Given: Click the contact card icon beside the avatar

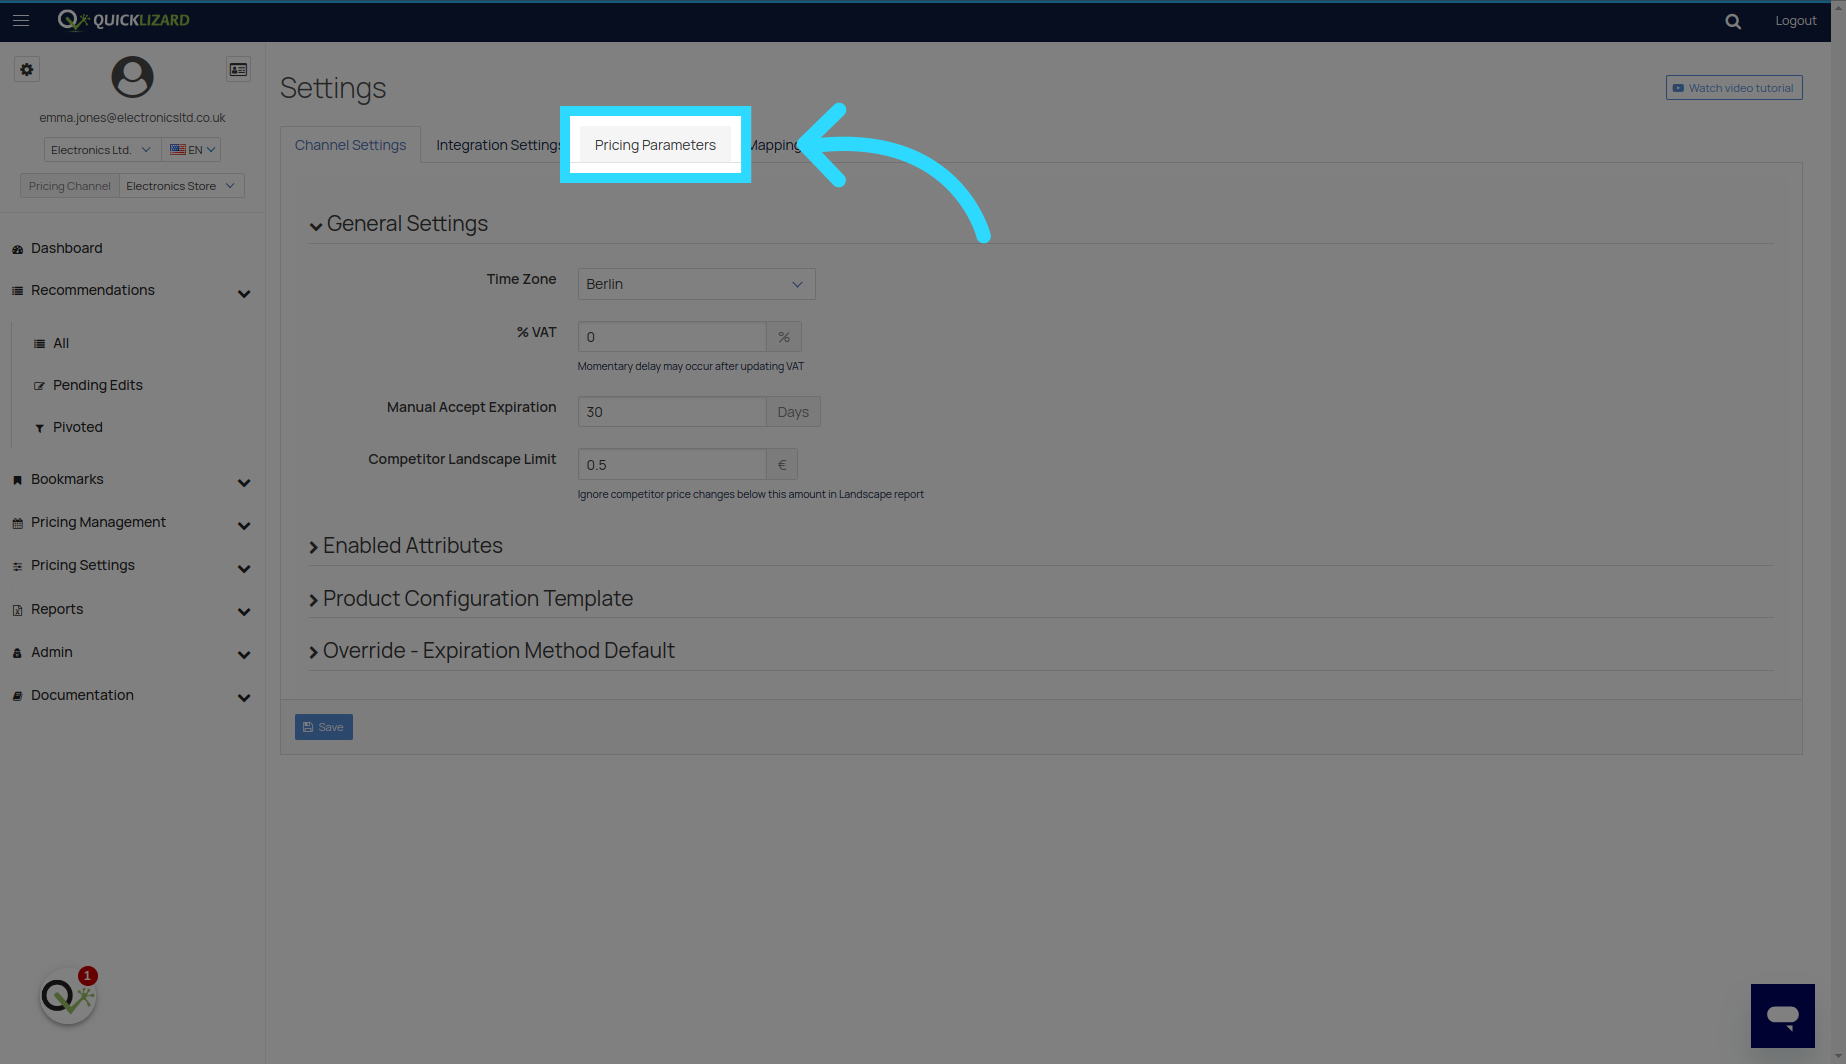Looking at the screenshot, I should (x=238, y=69).
